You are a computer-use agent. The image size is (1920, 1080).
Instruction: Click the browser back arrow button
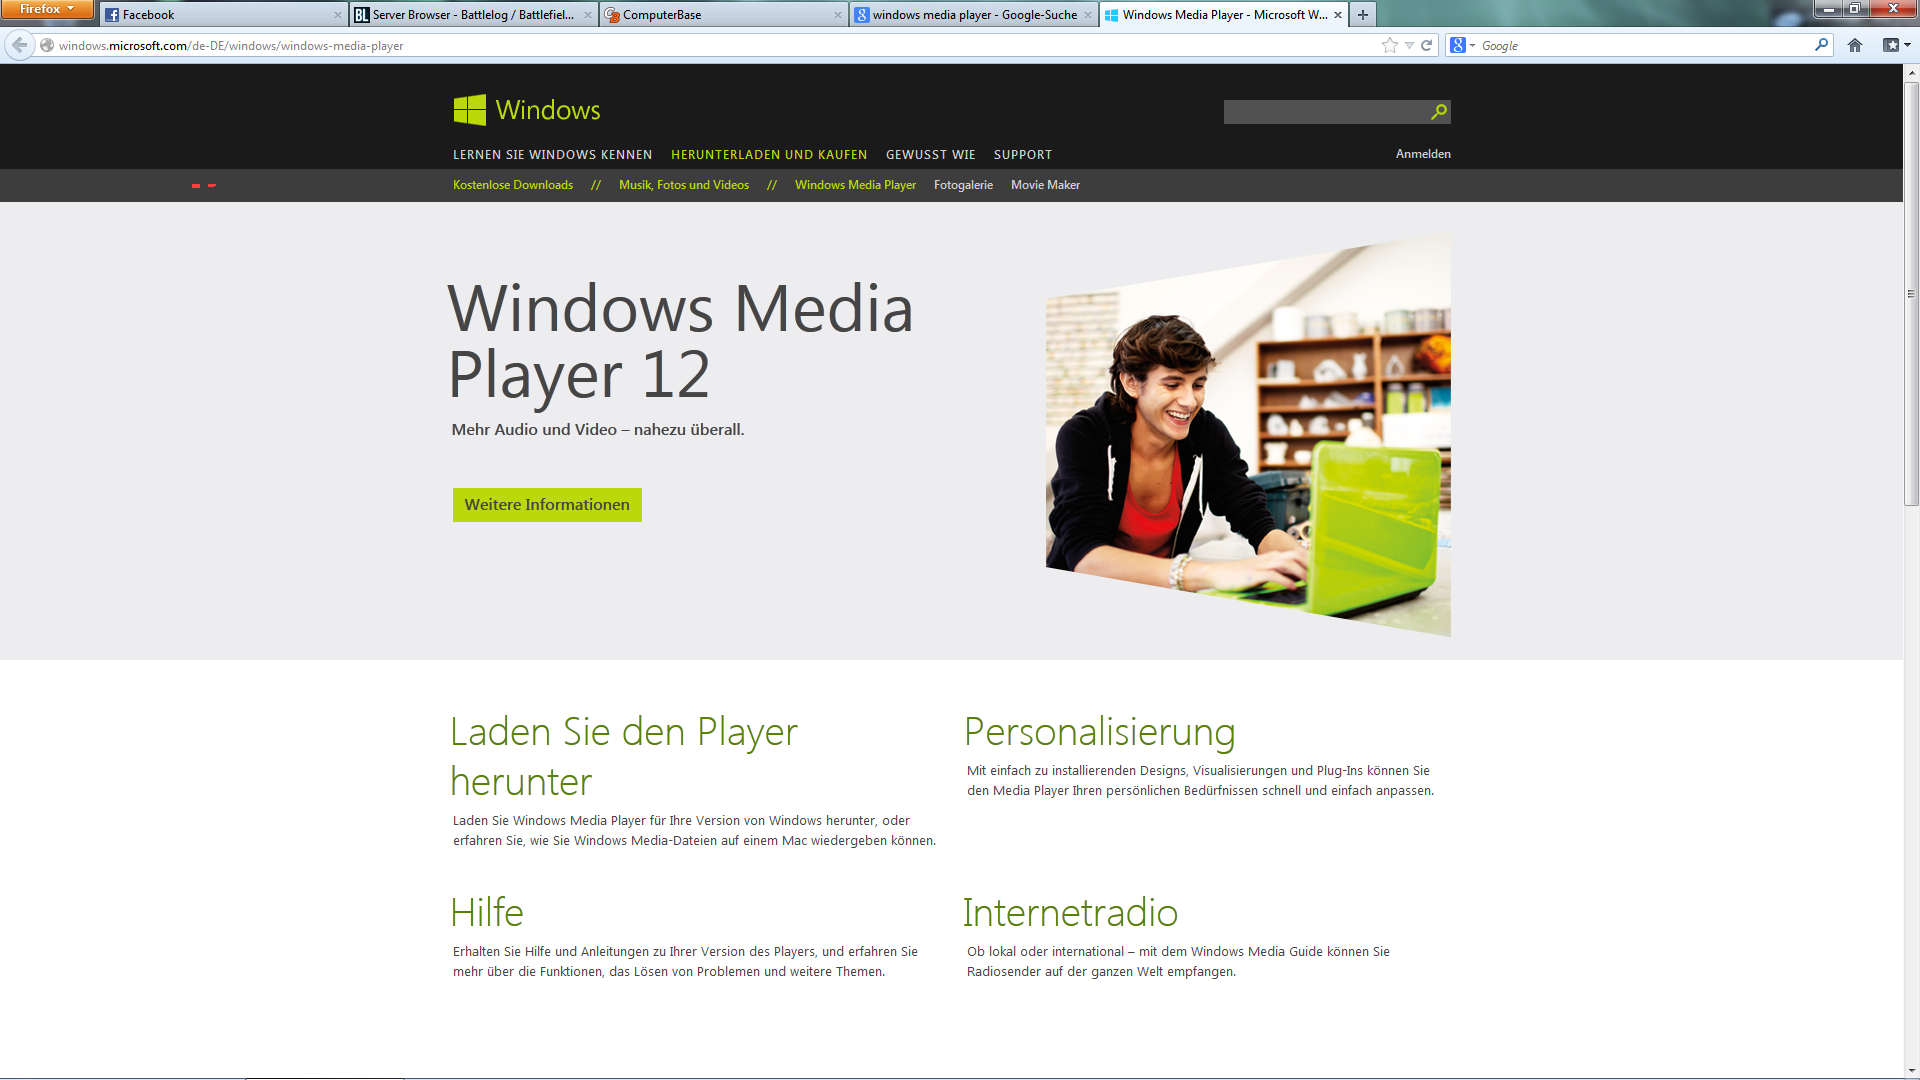coord(20,45)
